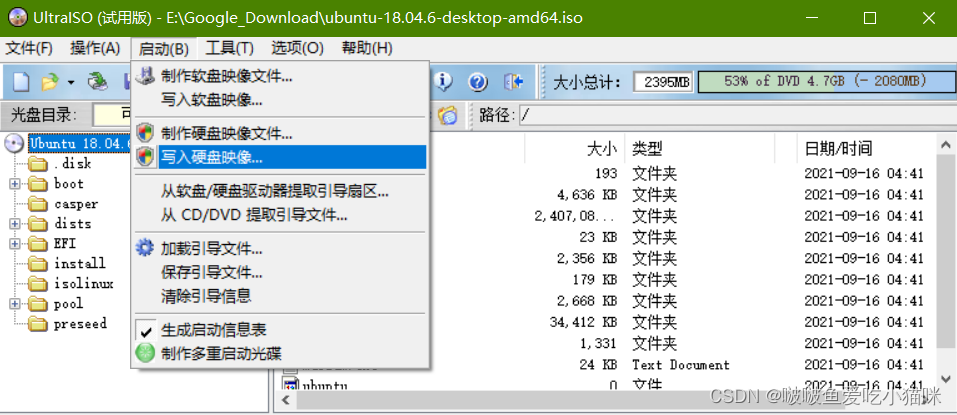Choose 保存引导文件... from the menu

(280, 272)
